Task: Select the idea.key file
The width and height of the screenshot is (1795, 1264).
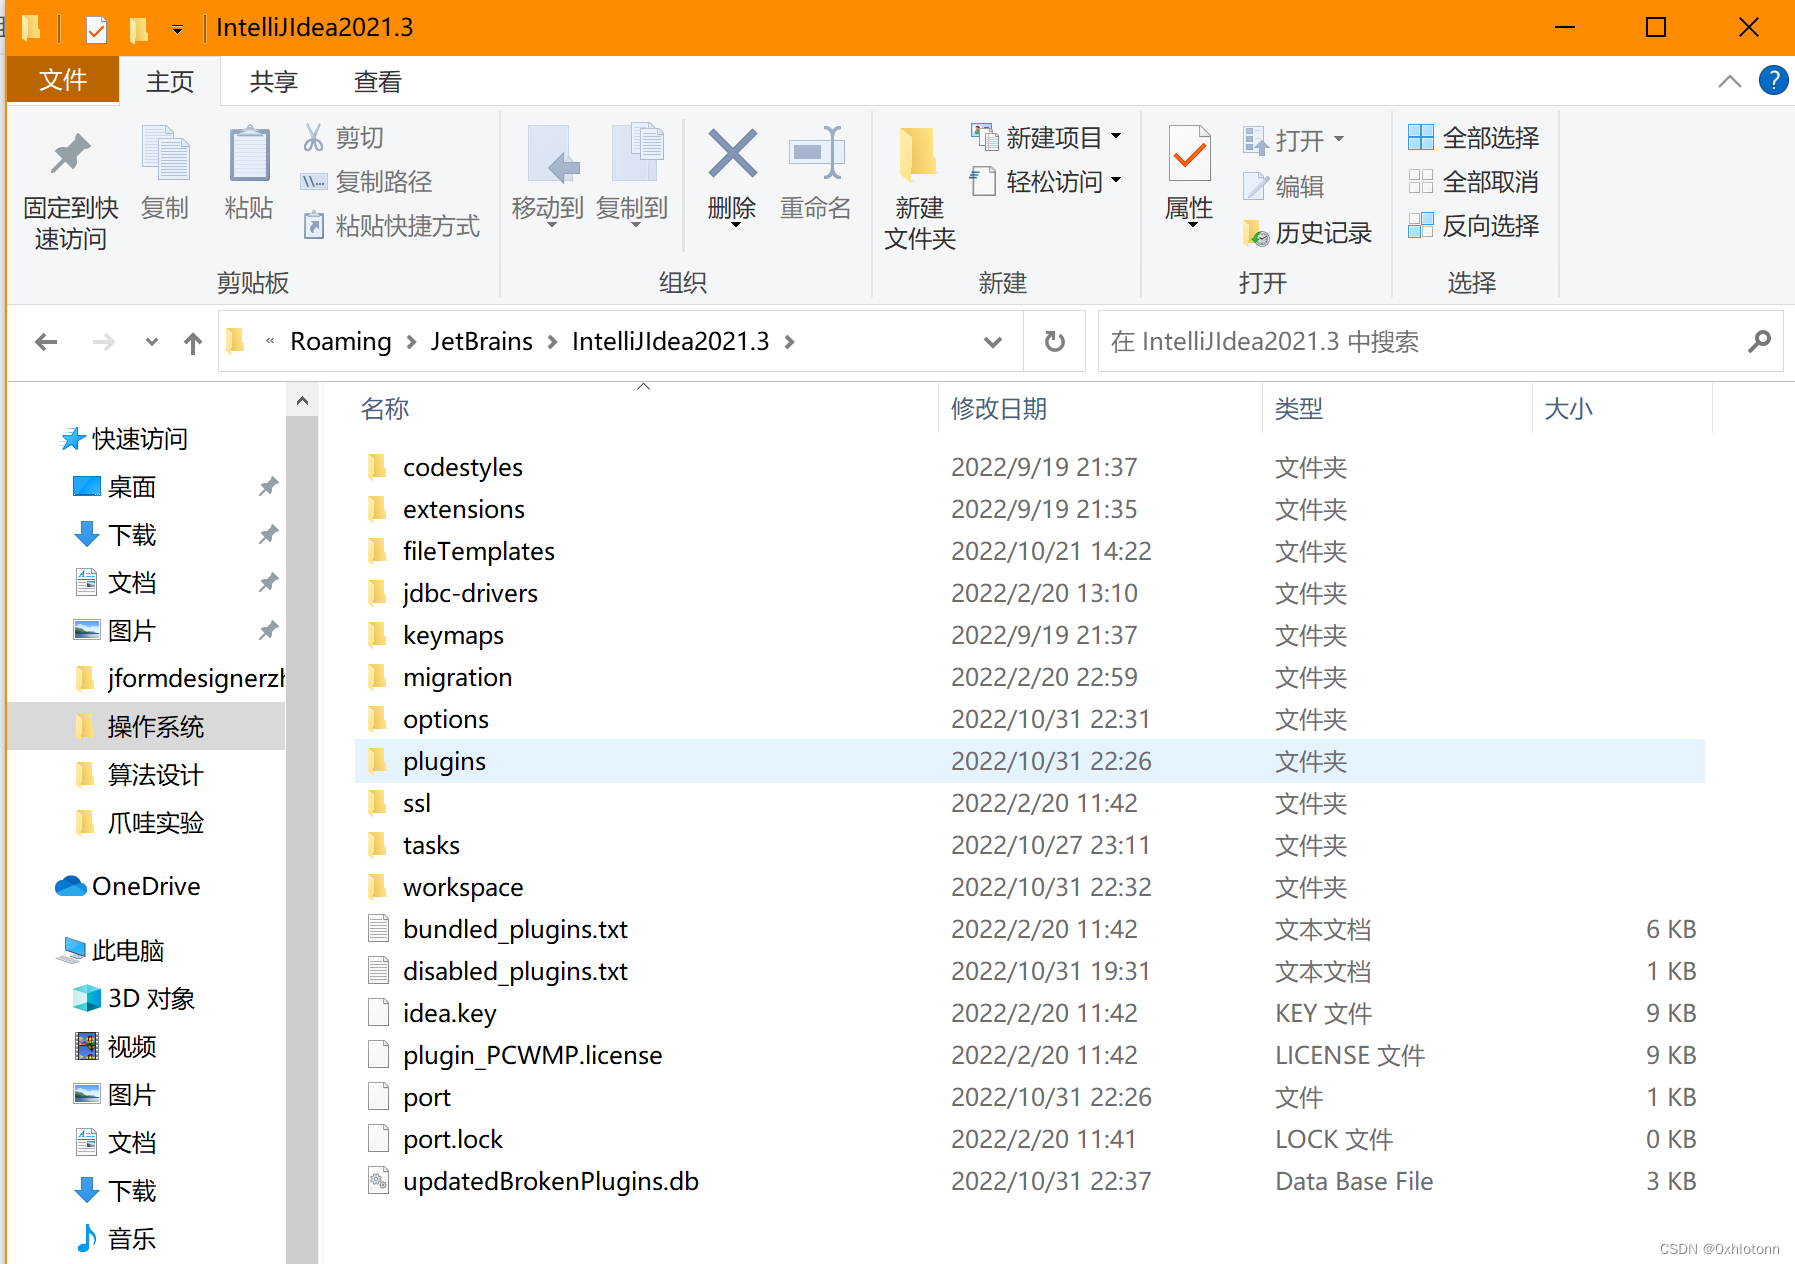Action: (1030, 1013)
